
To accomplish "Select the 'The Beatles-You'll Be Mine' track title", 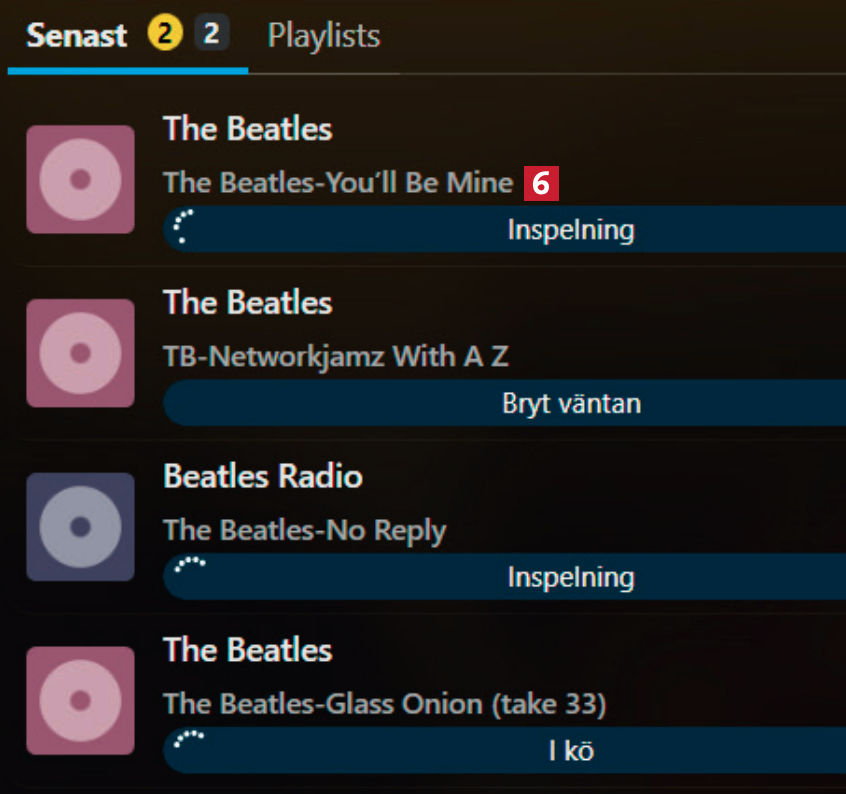I will pos(338,183).
